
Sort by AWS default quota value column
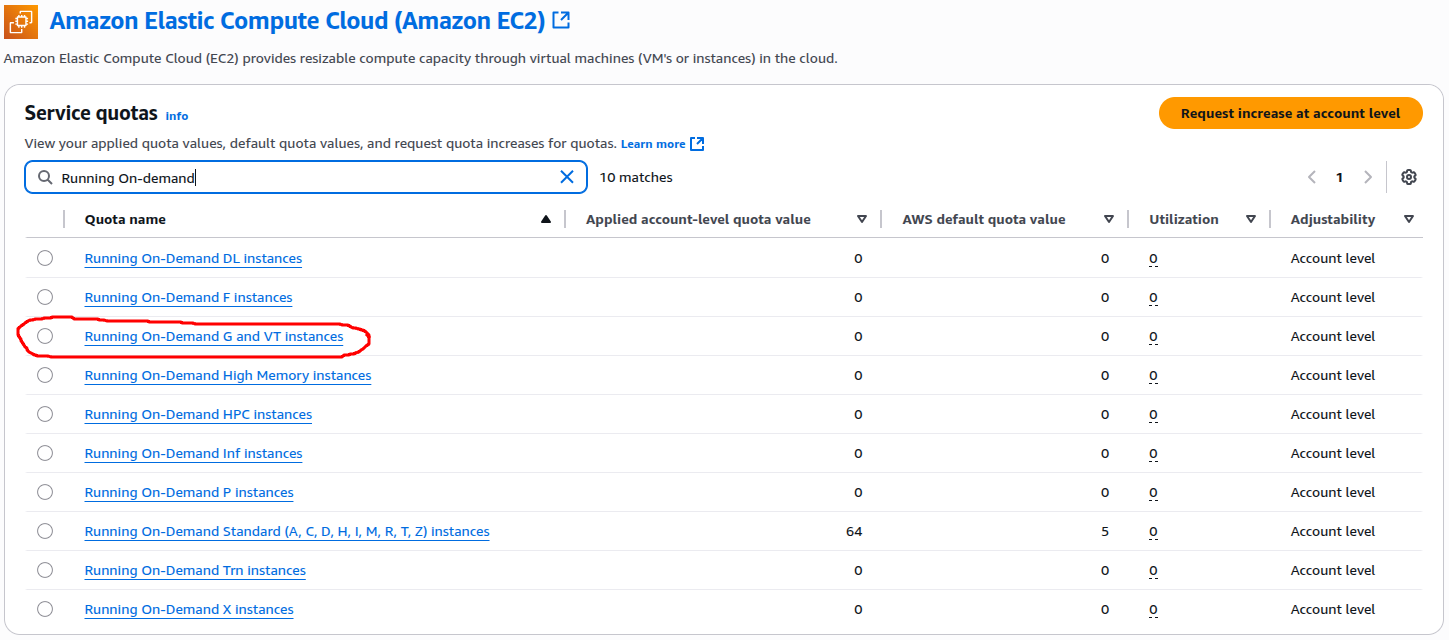click(x=1108, y=220)
